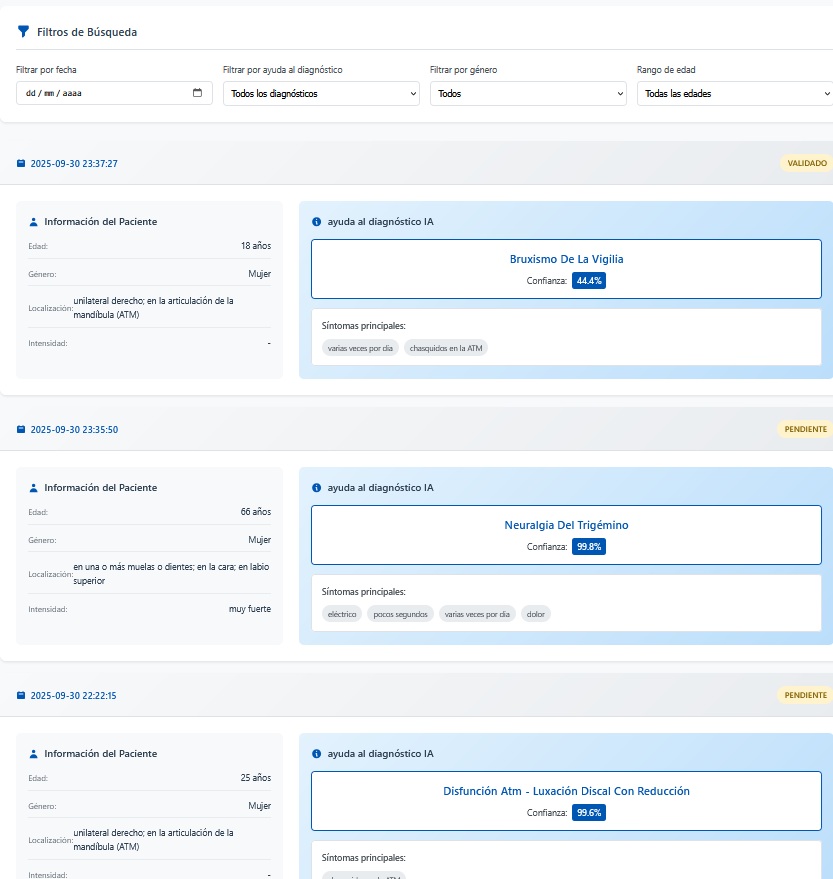Viewport: 833px width, 879px height.
Task: Click the funnel icon beside Filtros de Búsqueda
Action: 23,32
